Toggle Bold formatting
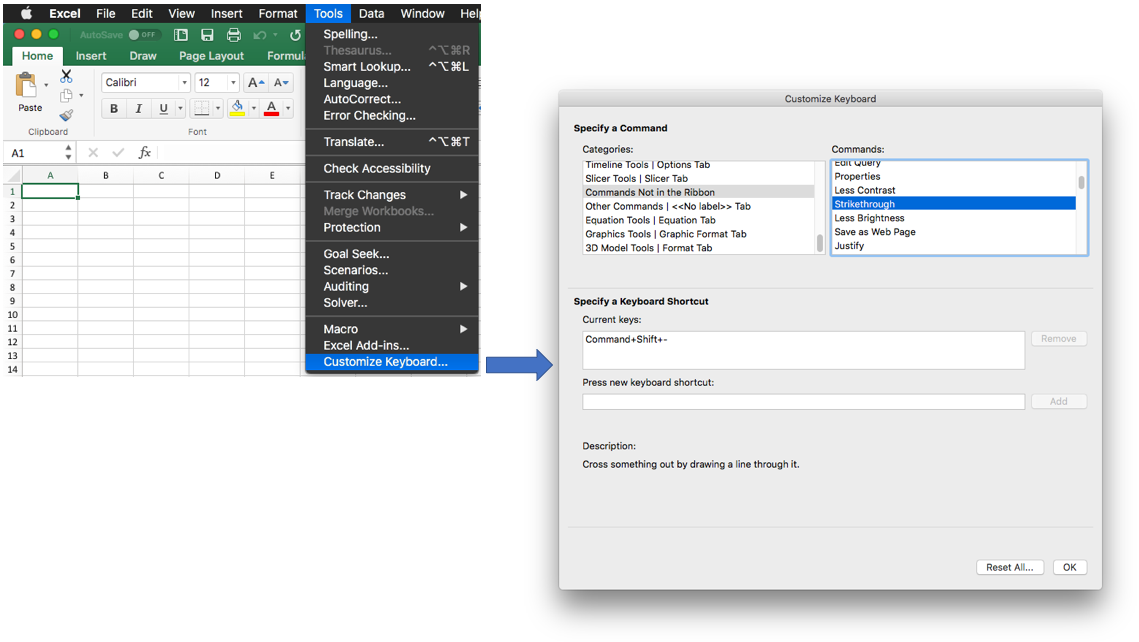This screenshot has height=642, width=1139. (113, 109)
